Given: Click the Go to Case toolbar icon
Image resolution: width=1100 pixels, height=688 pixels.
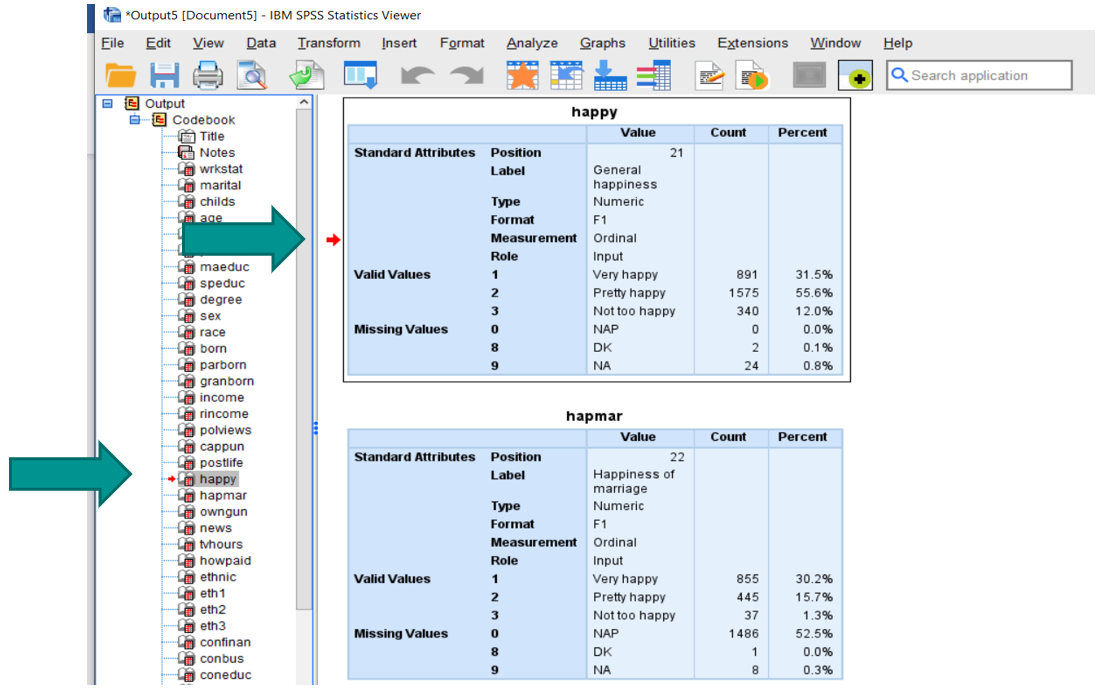Looking at the screenshot, I should pos(566,75).
